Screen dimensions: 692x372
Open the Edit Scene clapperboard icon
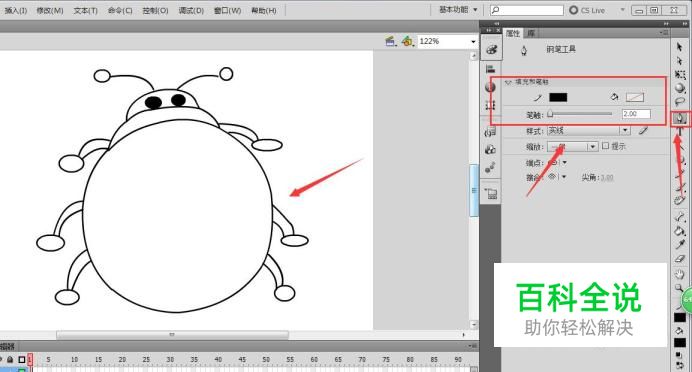(x=390, y=41)
